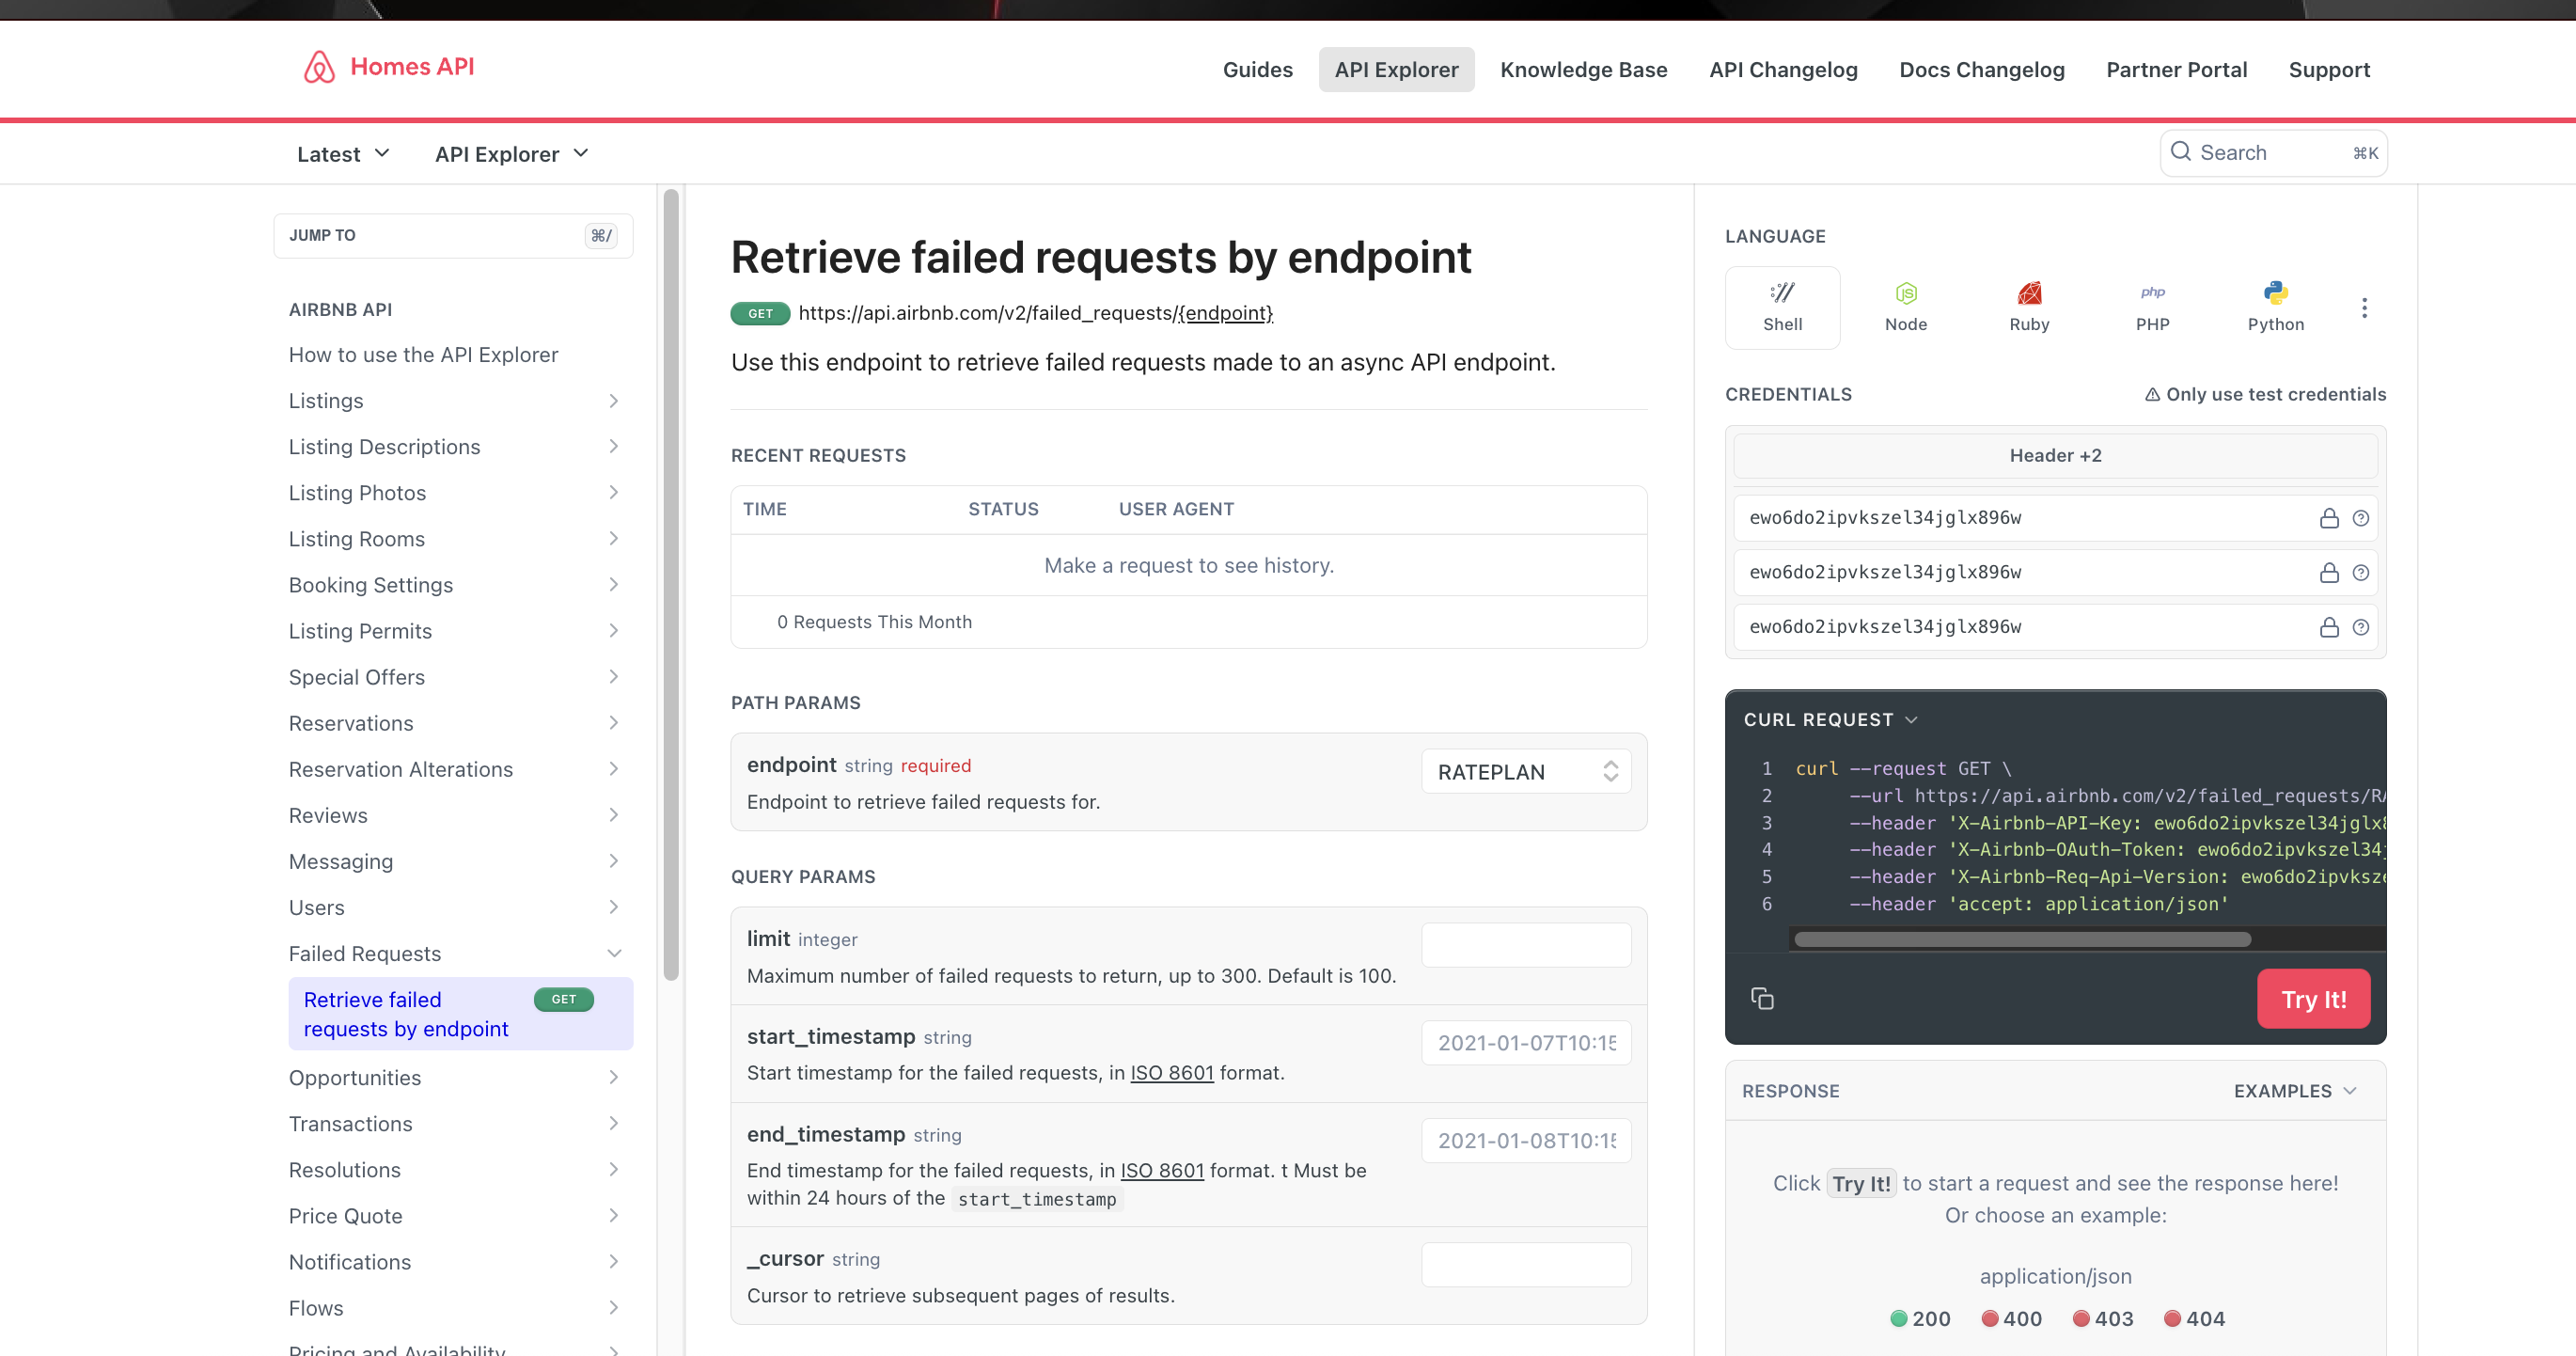Open the Latest version dropdown
The height and width of the screenshot is (1356, 2576).
coord(343,154)
